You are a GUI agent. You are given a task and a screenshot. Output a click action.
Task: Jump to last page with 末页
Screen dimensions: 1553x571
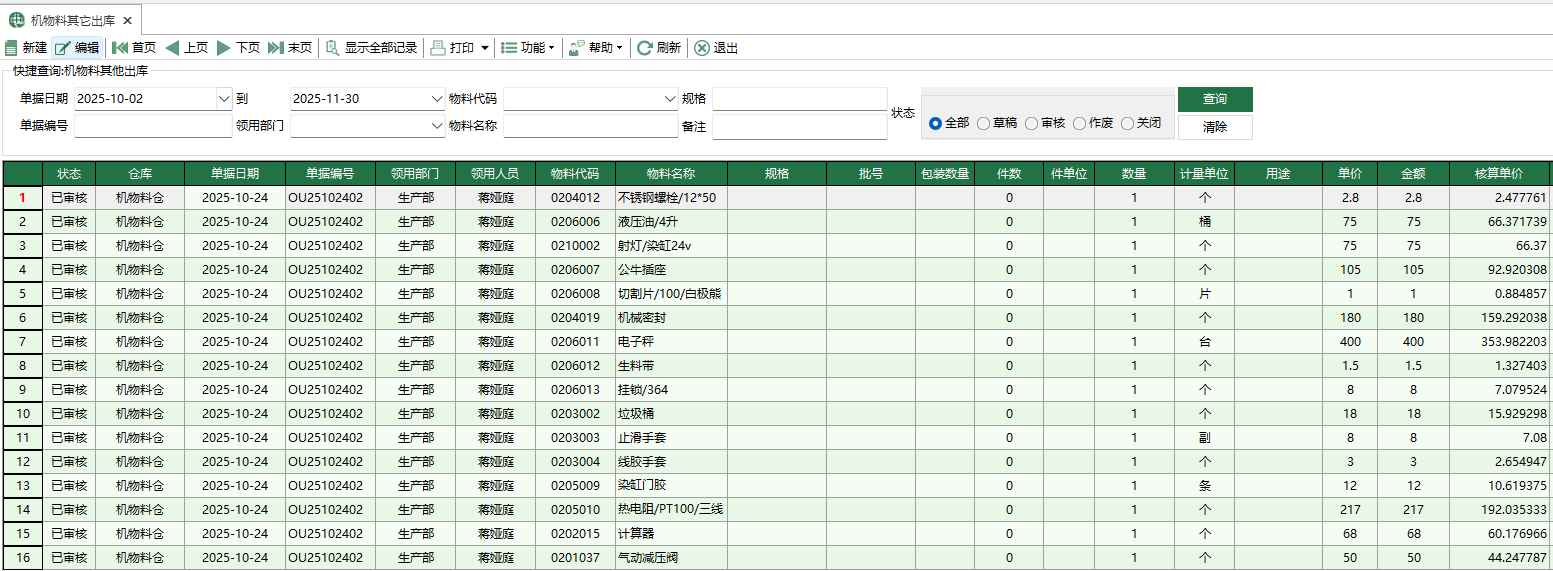[276, 48]
